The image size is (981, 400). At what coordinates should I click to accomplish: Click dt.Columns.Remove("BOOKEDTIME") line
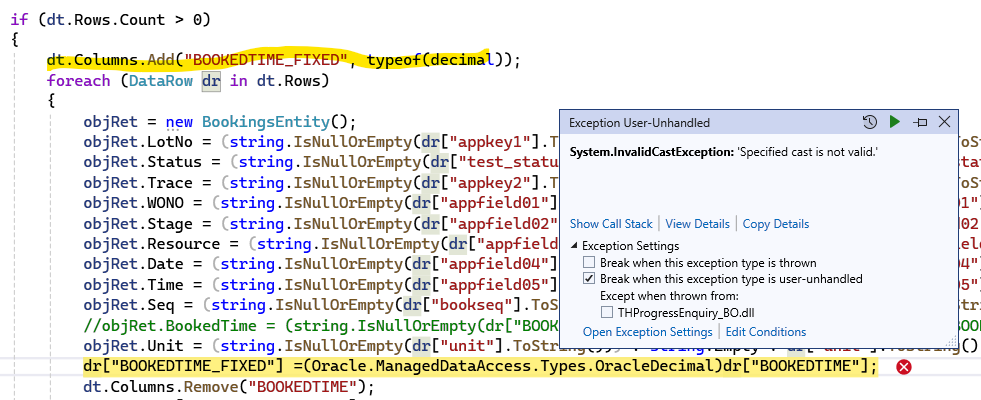(x=228, y=387)
